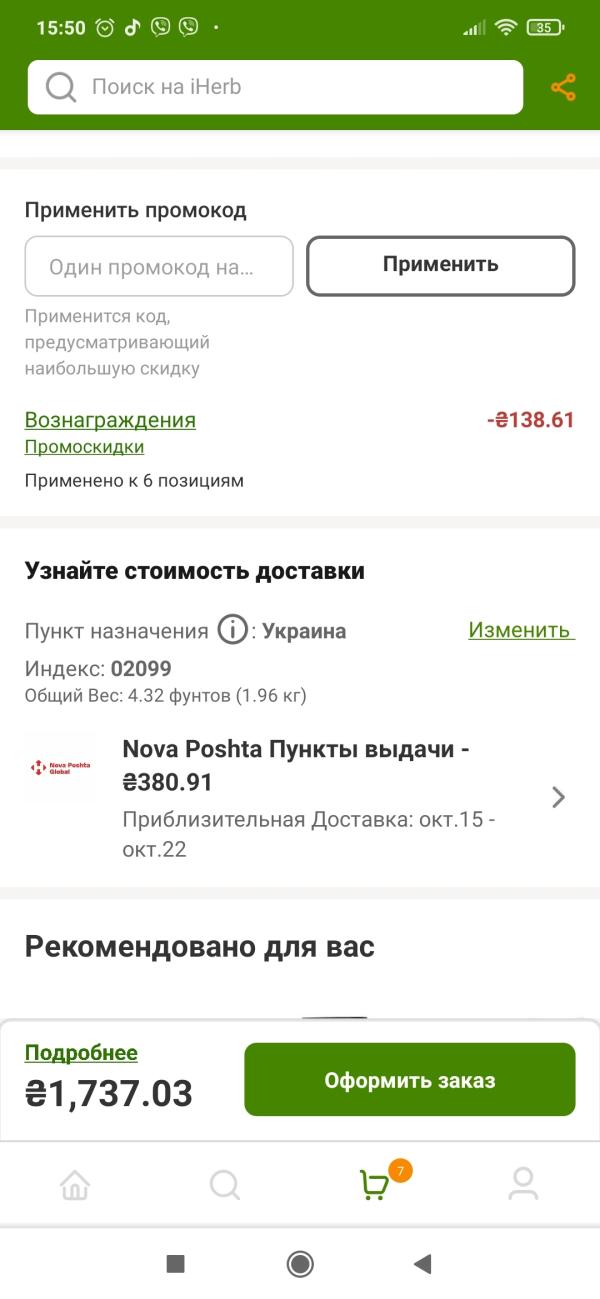Tap the Android back navigation triangle
The height and width of the screenshot is (1299, 600).
tap(422, 1264)
